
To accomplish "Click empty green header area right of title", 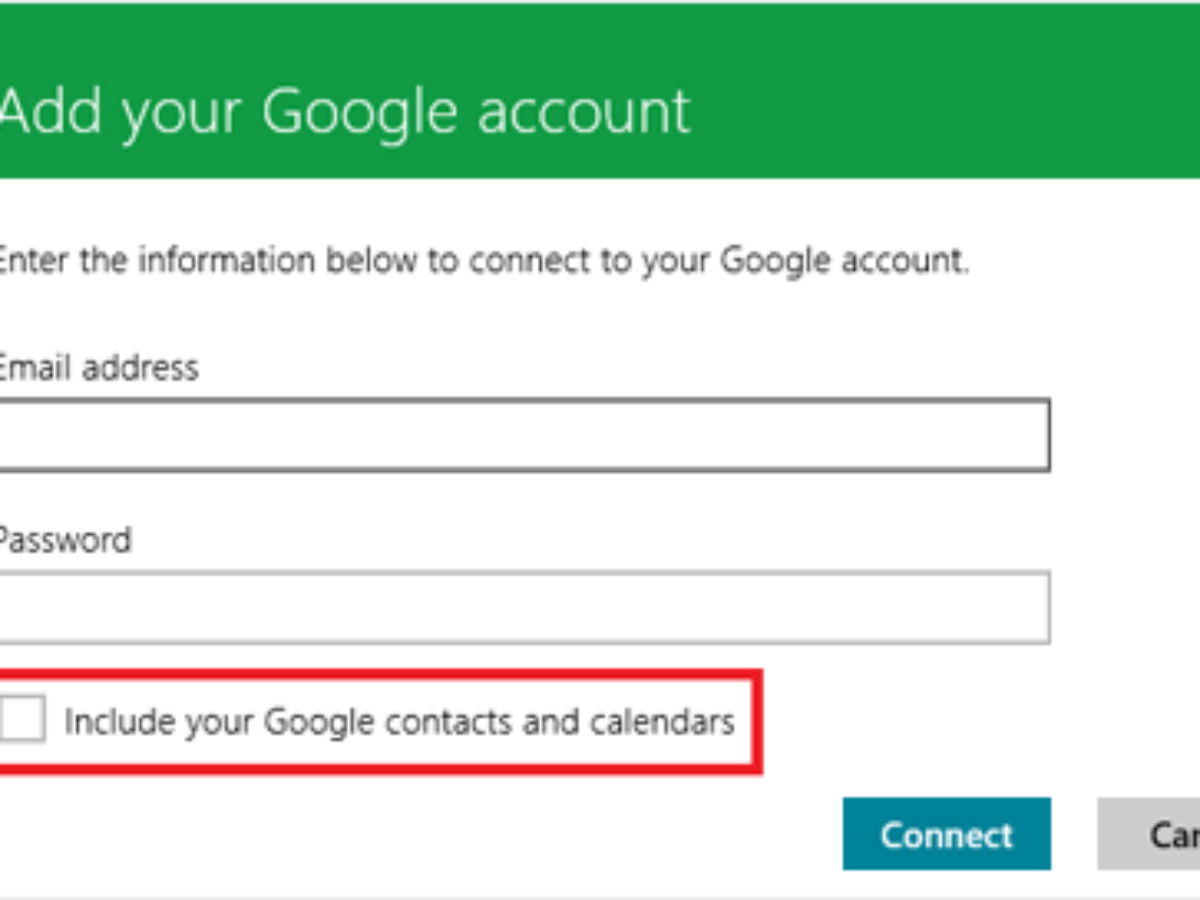I will tap(950, 100).
